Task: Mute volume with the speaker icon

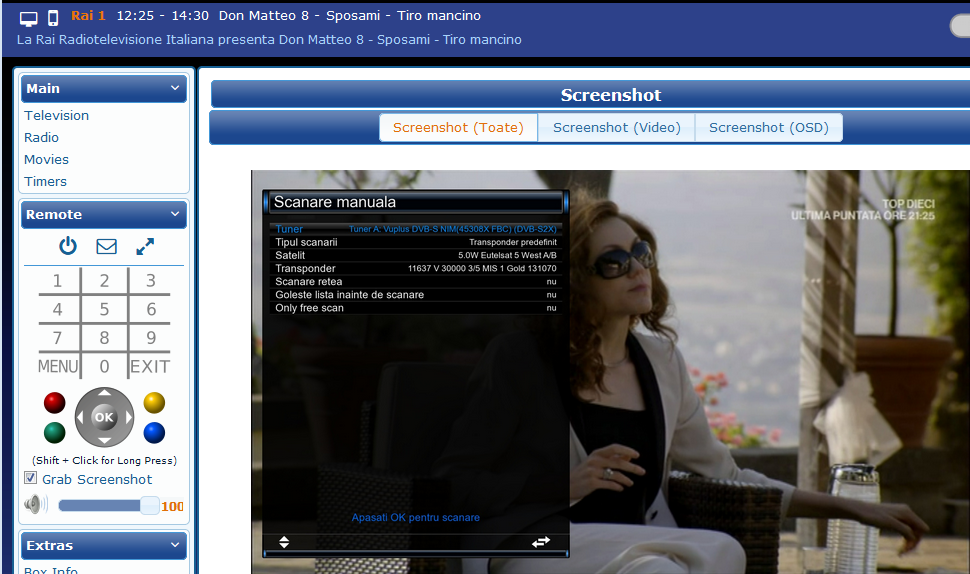Action: coord(35,504)
